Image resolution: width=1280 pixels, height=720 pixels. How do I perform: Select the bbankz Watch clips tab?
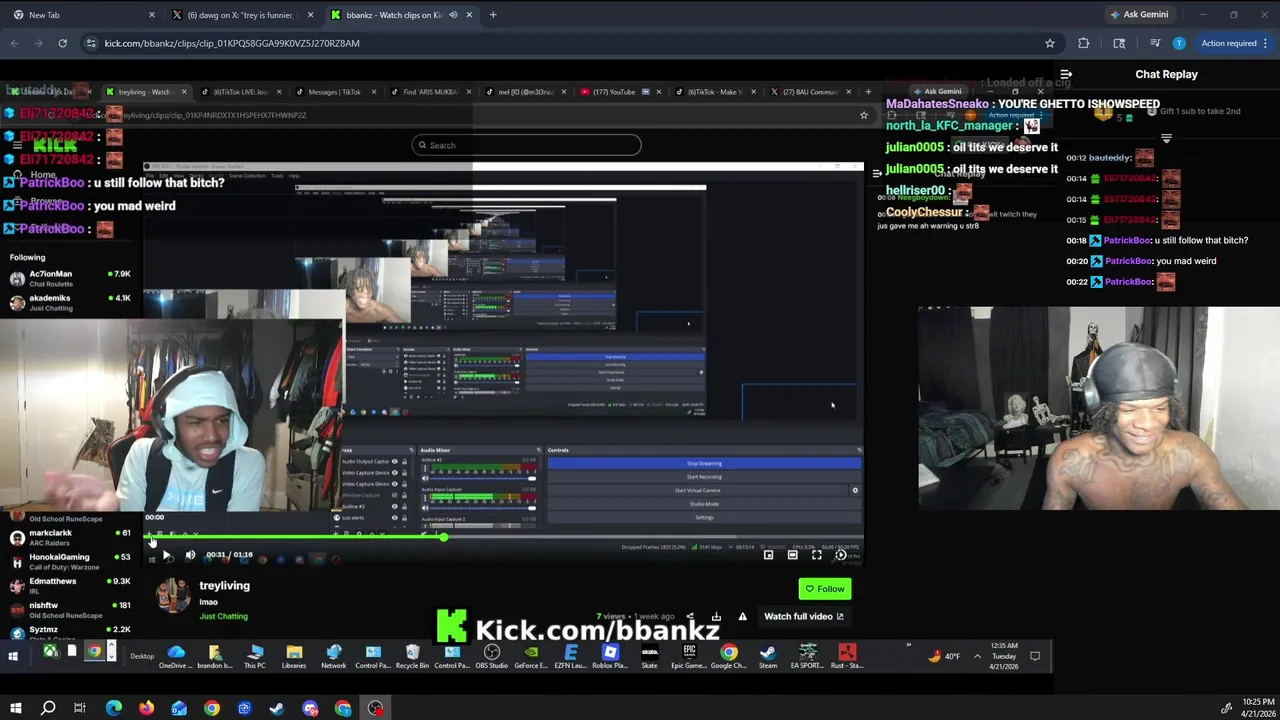point(394,15)
